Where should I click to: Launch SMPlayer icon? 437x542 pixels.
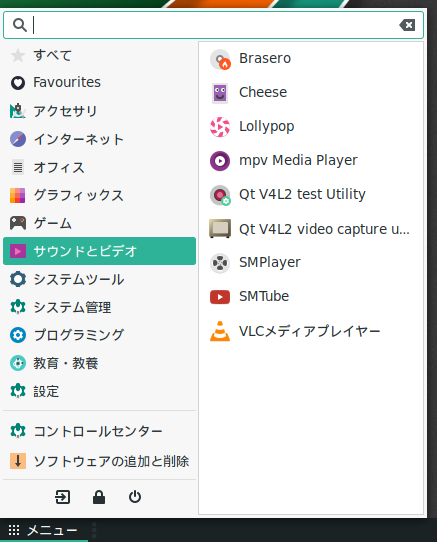220,263
